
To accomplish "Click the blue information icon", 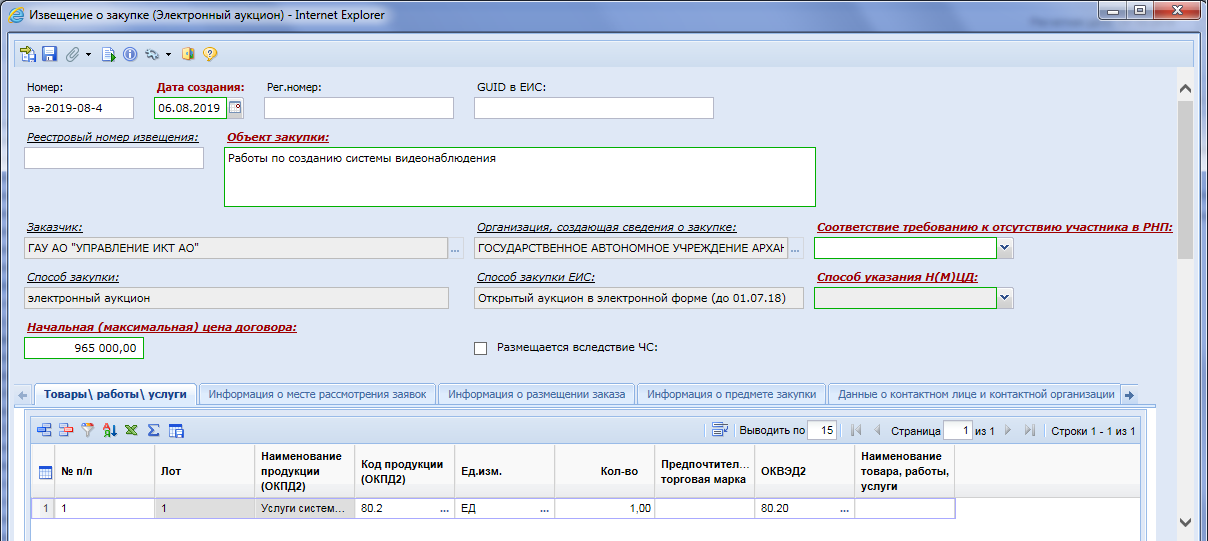I will coord(130,54).
